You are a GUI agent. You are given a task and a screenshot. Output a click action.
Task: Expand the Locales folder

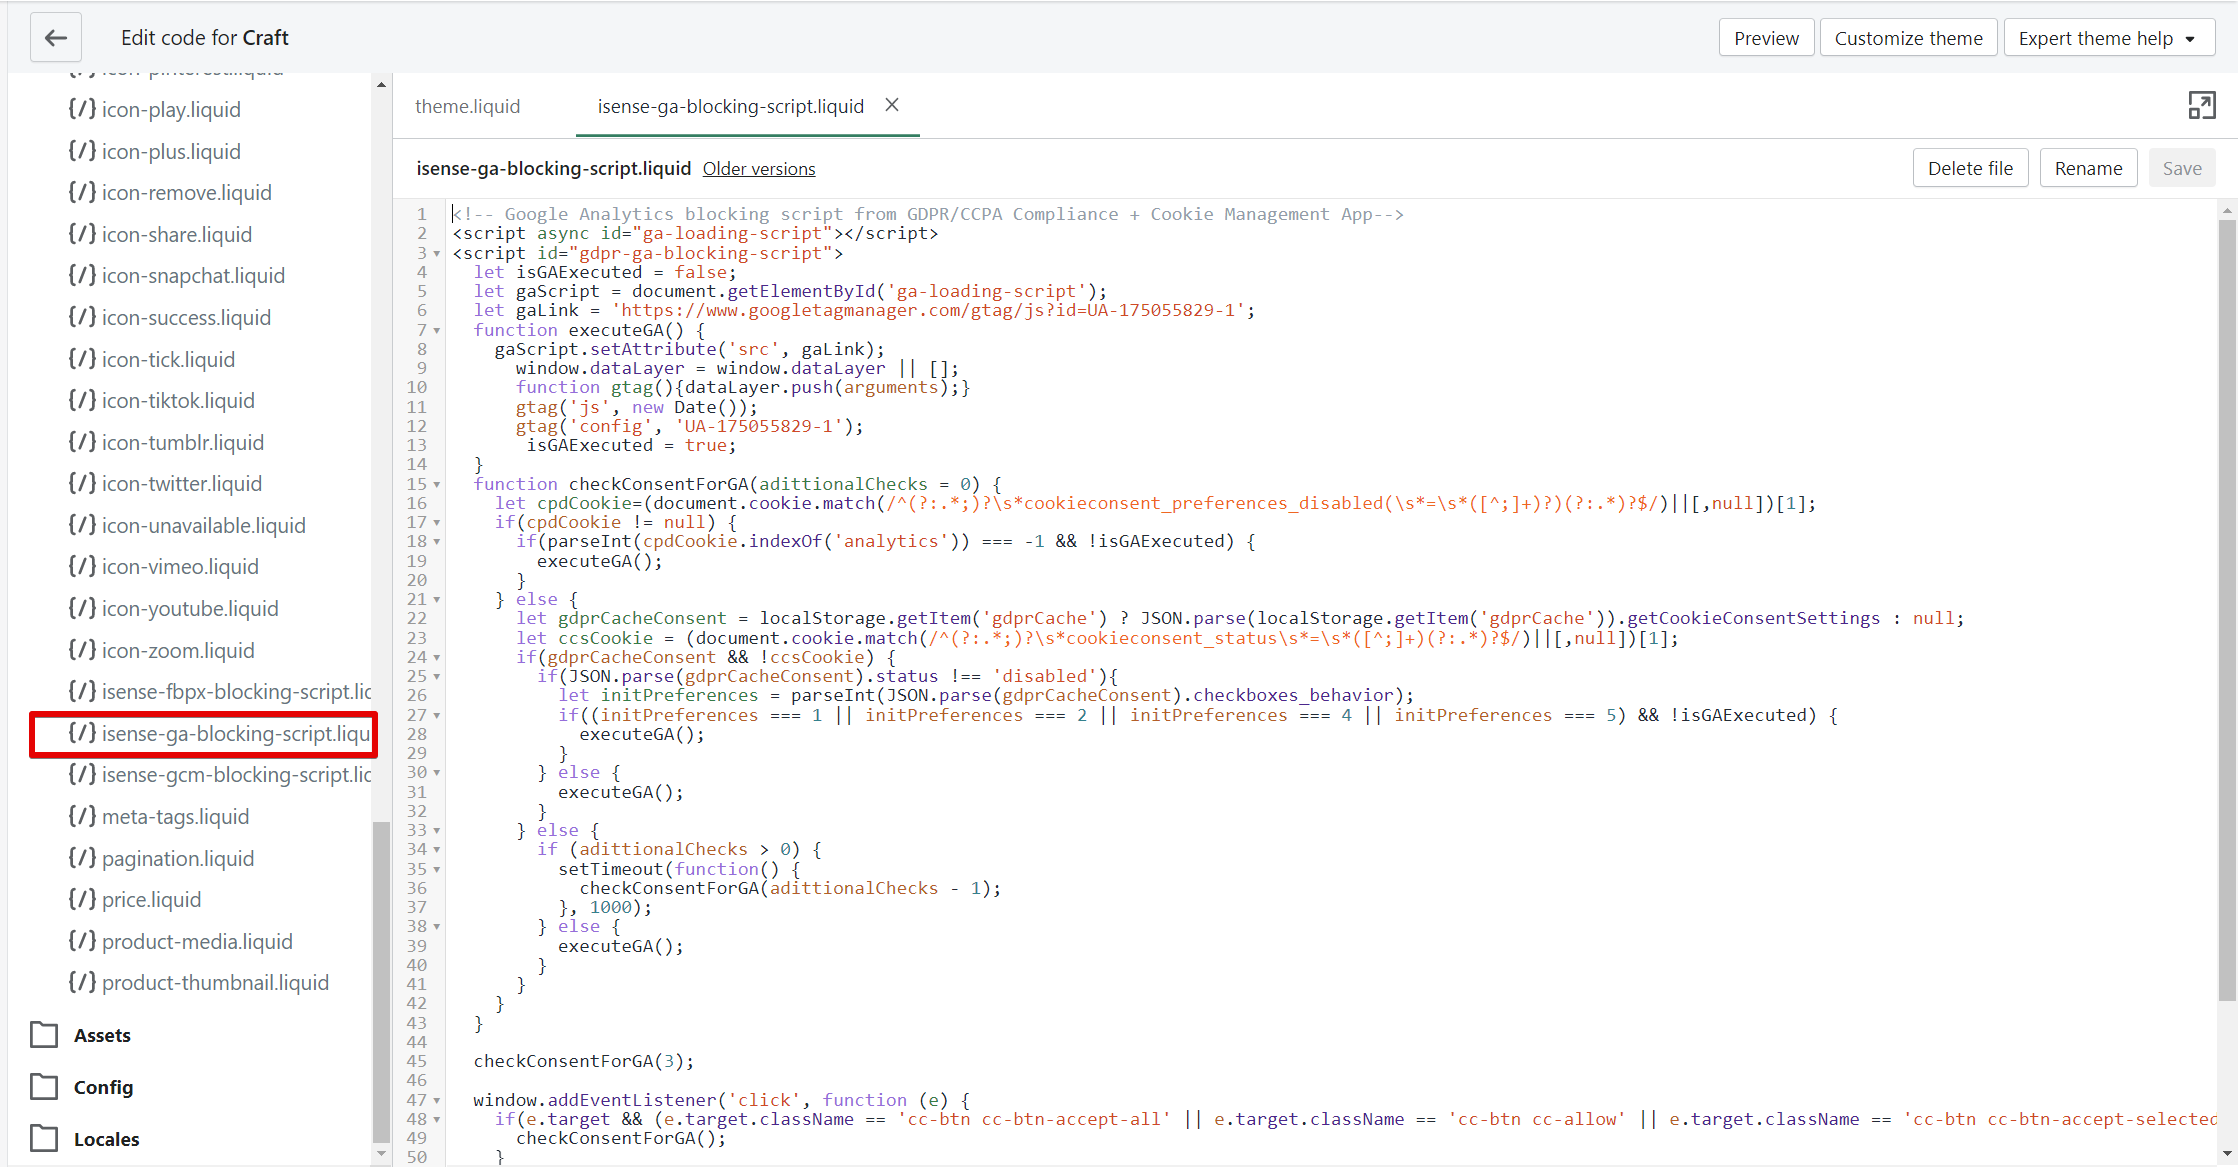85,1139
